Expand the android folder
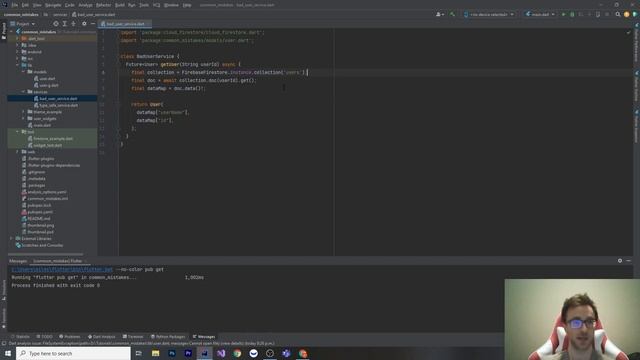The image size is (640, 360). coord(18,52)
